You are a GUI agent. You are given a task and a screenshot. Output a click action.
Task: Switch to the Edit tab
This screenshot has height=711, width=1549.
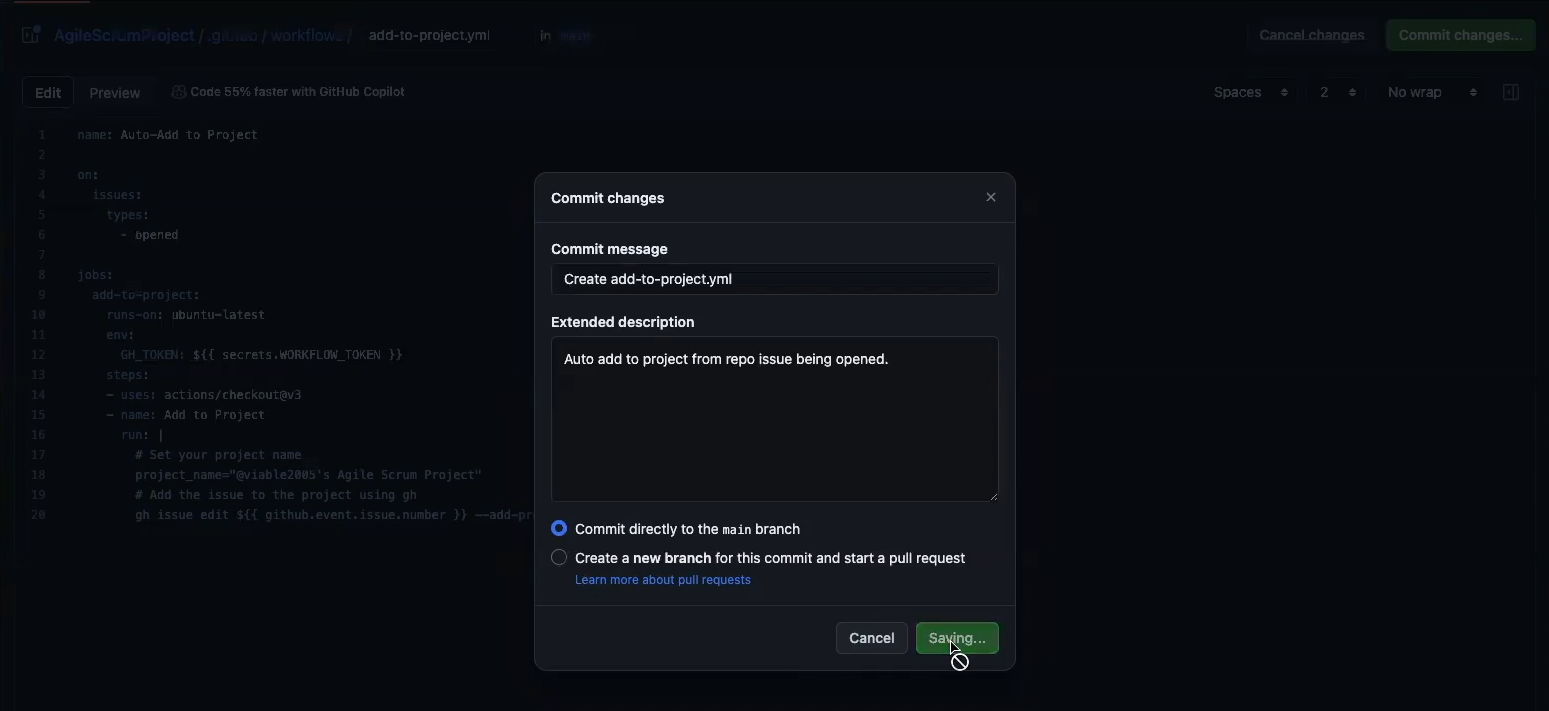[48, 92]
